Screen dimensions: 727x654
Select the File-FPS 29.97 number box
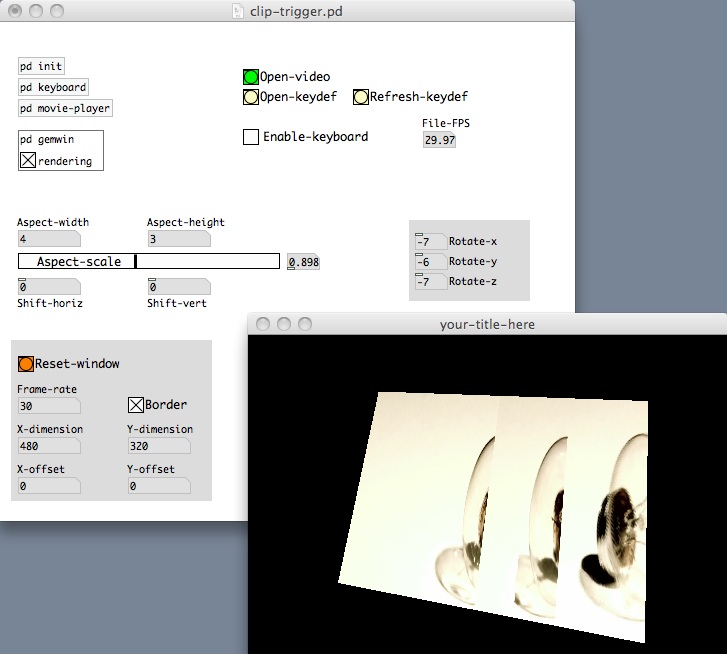(x=440, y=140)
